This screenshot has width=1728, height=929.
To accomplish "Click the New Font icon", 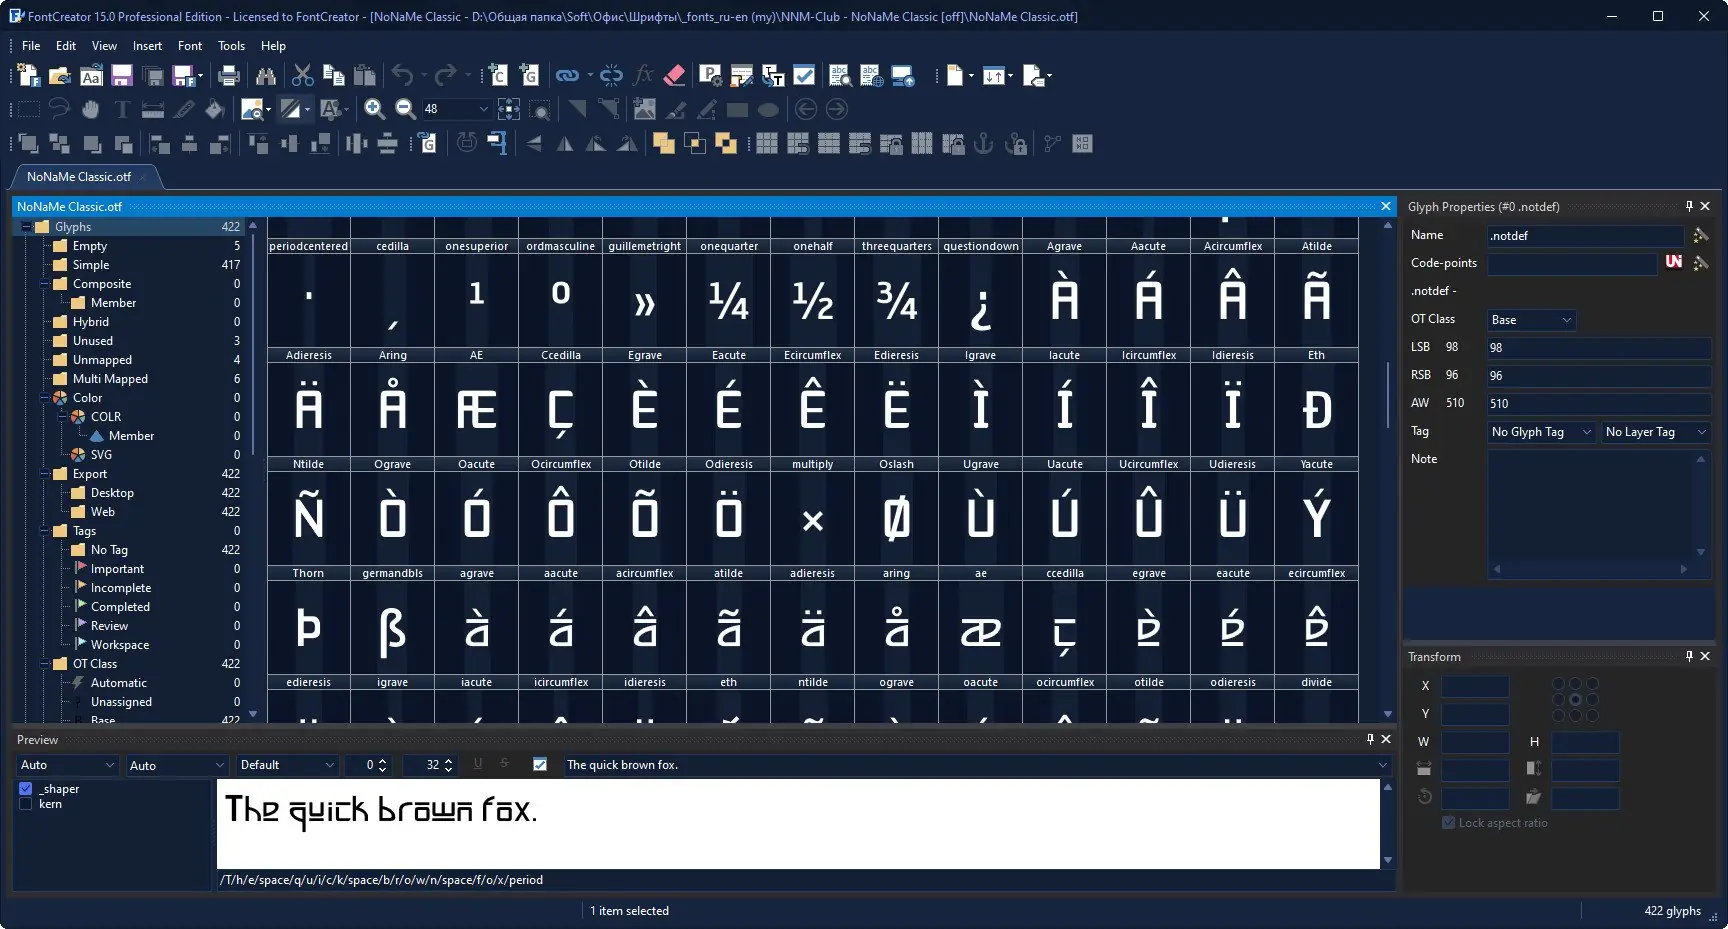I will coord(29,76).
